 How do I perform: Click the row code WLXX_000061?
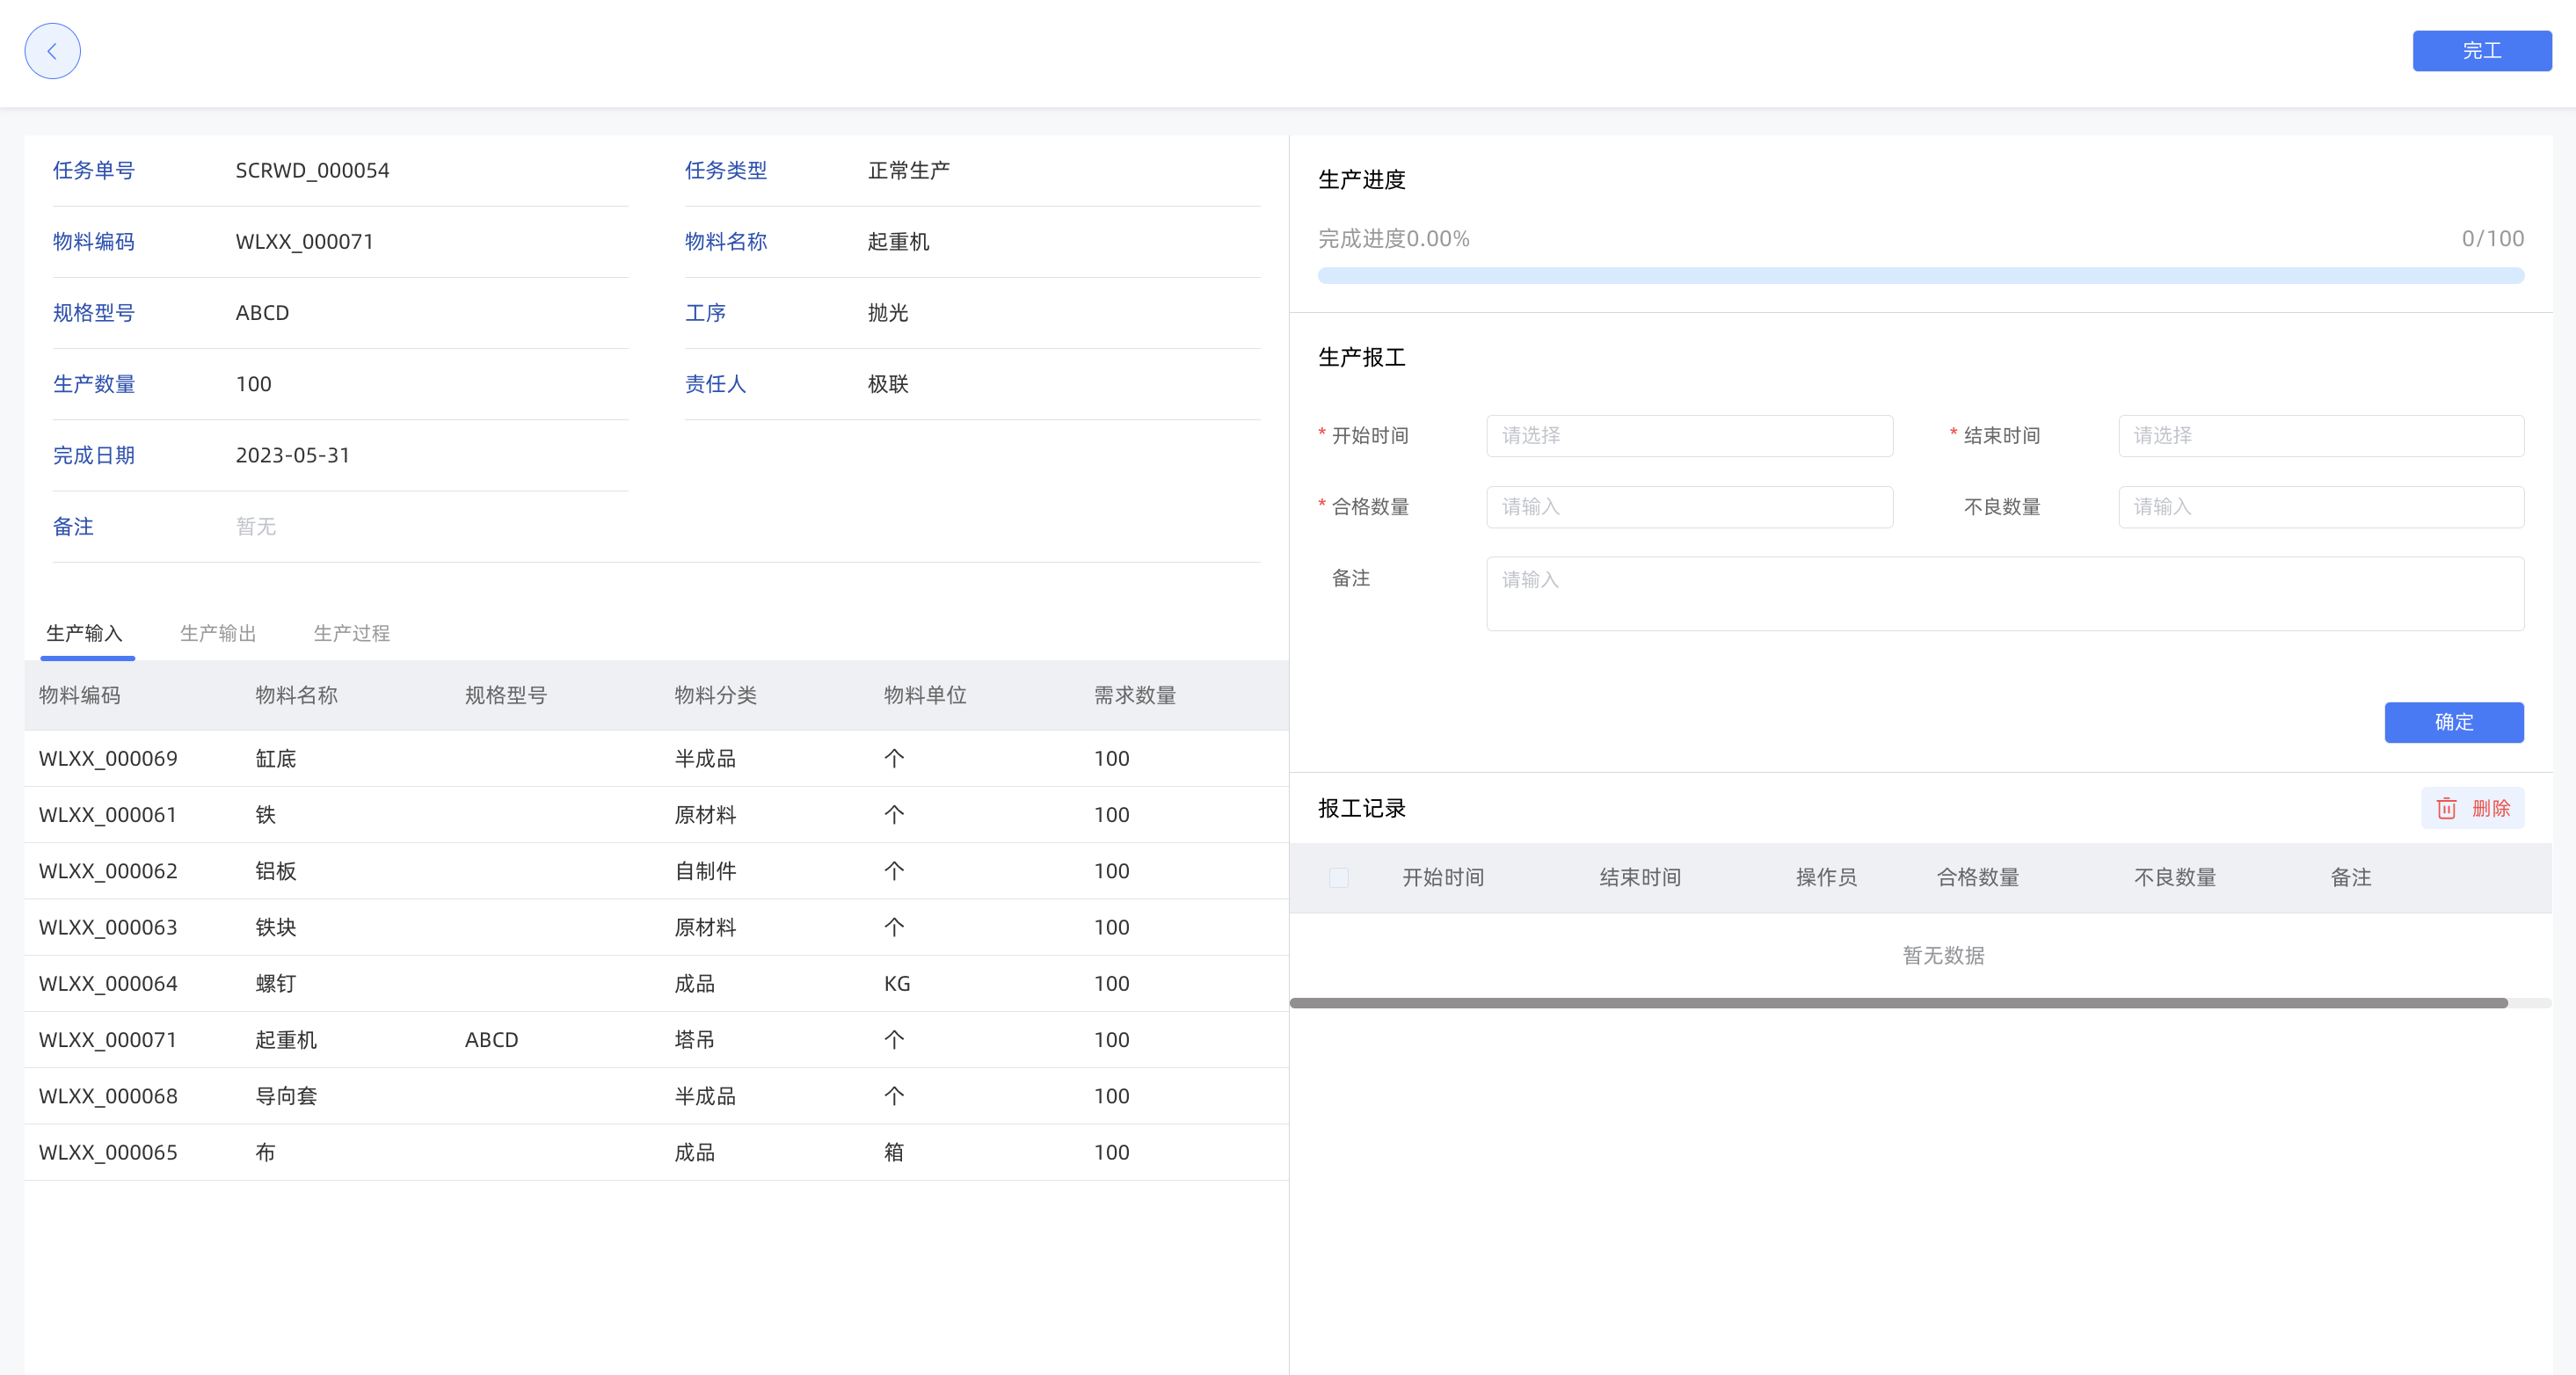pyautogui.click(x=108, y=815)
